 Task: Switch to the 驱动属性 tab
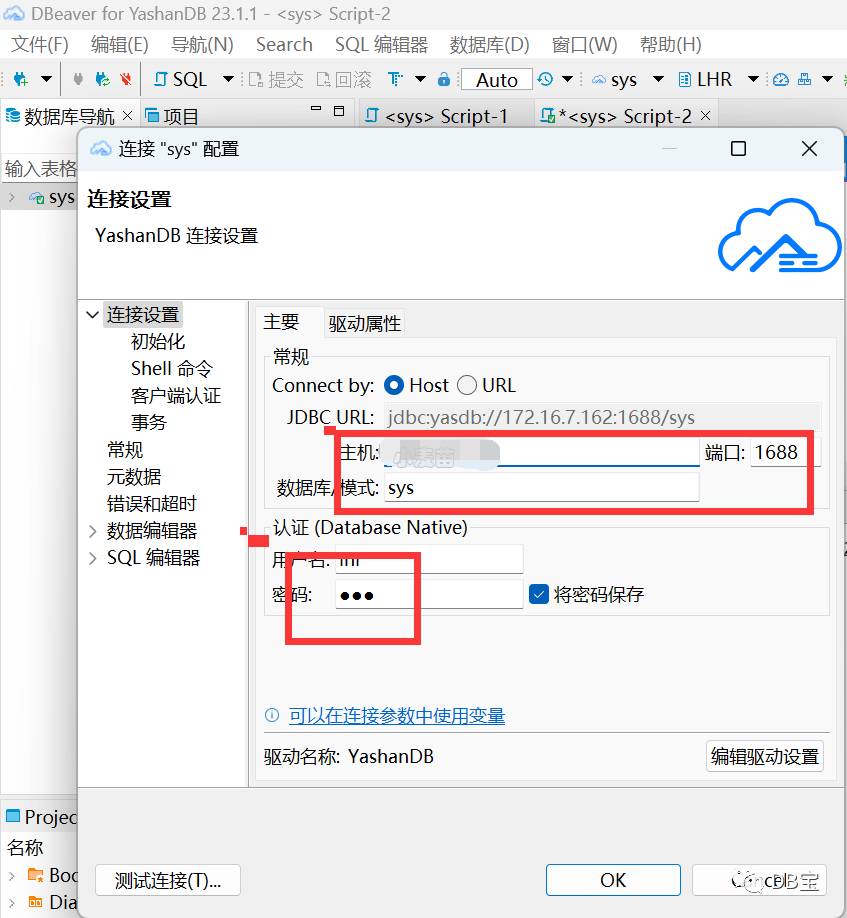[x=365, y=323]
